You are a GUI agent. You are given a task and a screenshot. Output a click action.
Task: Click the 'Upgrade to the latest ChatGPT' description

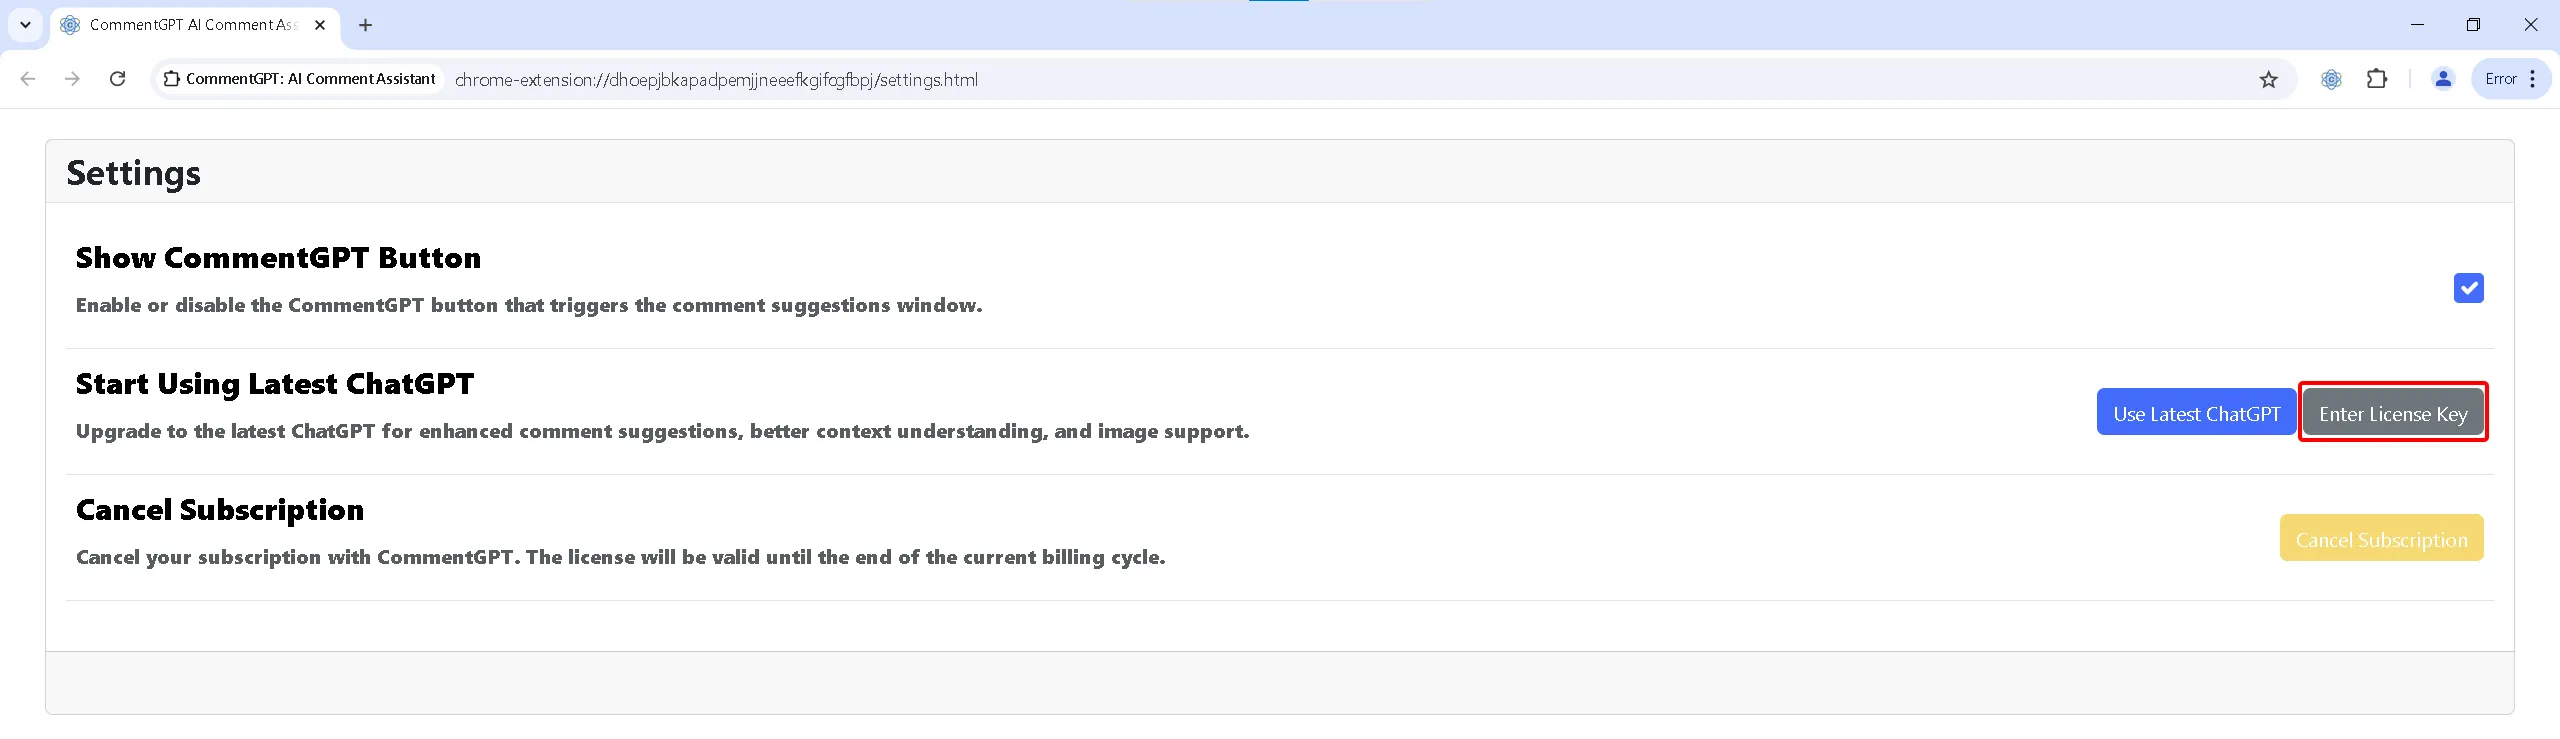(662, 431)
